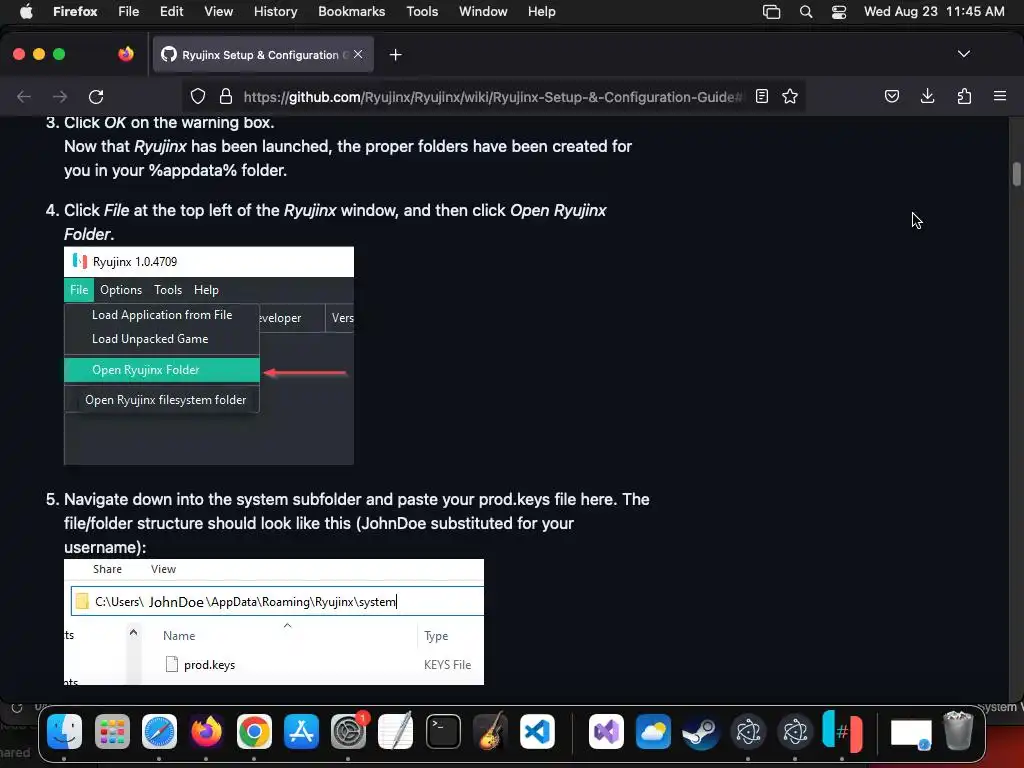Reload the current page
The image size is (1024, 768).
[x=96, y=97]
